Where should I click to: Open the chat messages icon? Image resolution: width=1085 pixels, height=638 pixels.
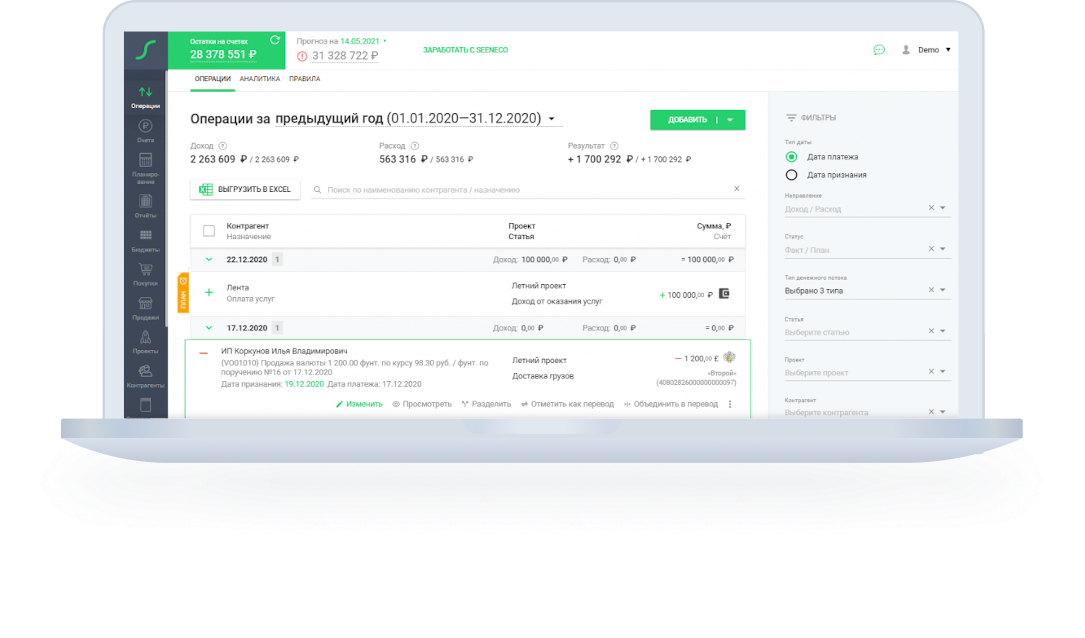pyautogui.click(x=879, y=50)
